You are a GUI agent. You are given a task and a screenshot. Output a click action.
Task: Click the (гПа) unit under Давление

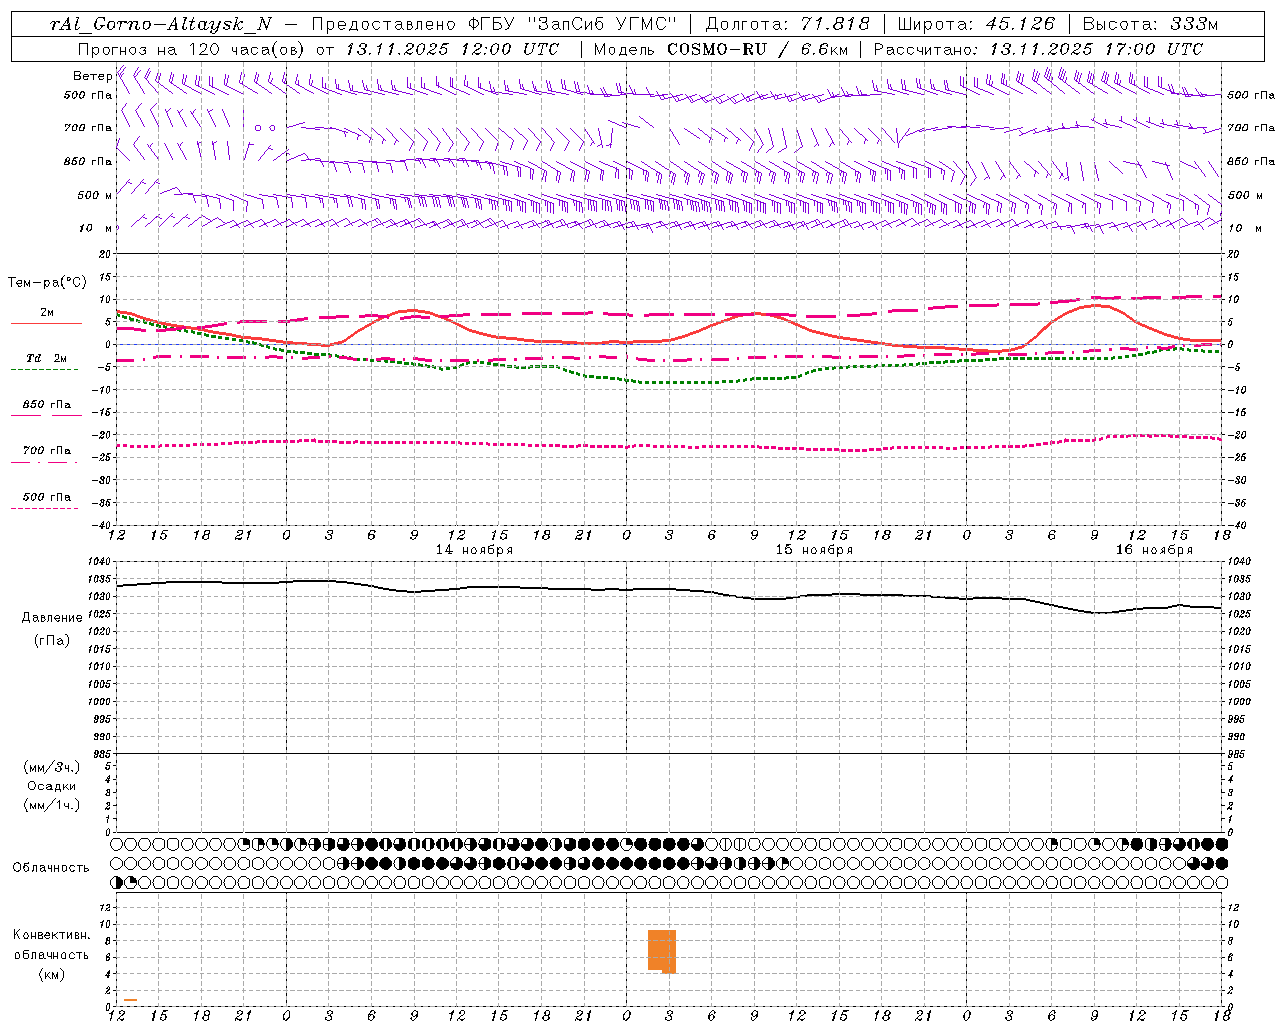click(x=52, y=640)
